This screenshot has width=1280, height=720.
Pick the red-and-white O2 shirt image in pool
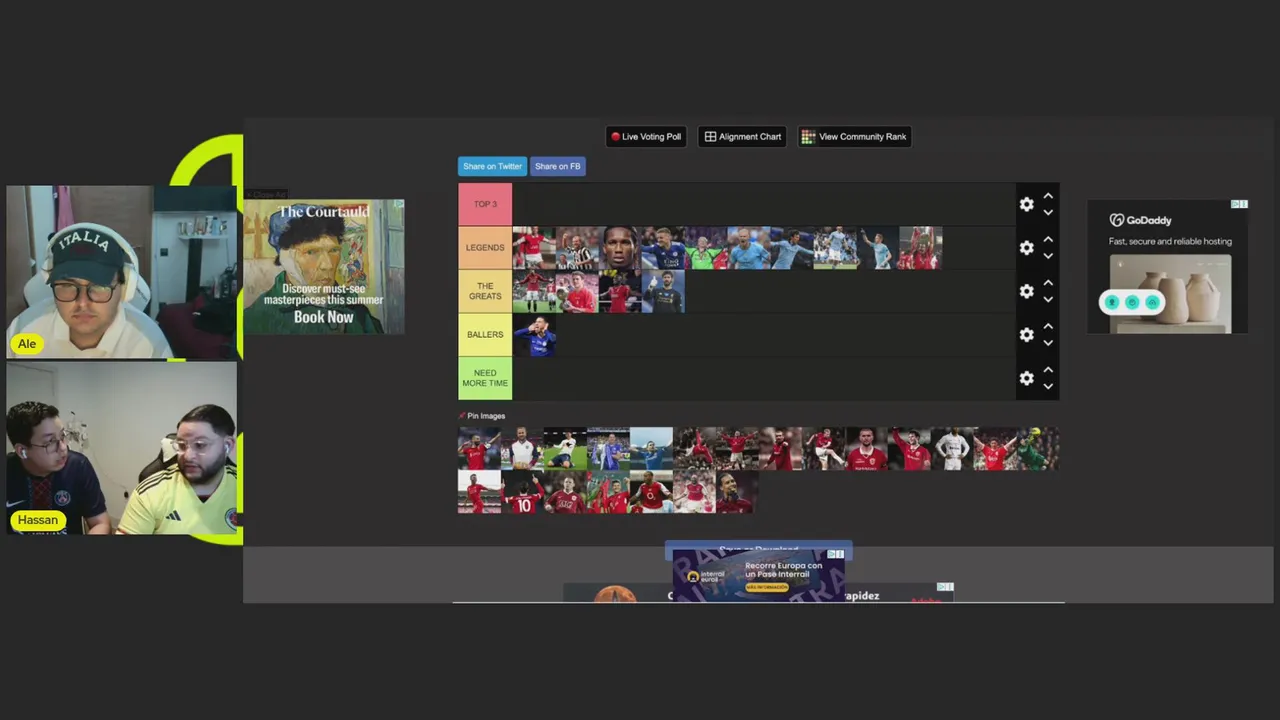point(651,492)
